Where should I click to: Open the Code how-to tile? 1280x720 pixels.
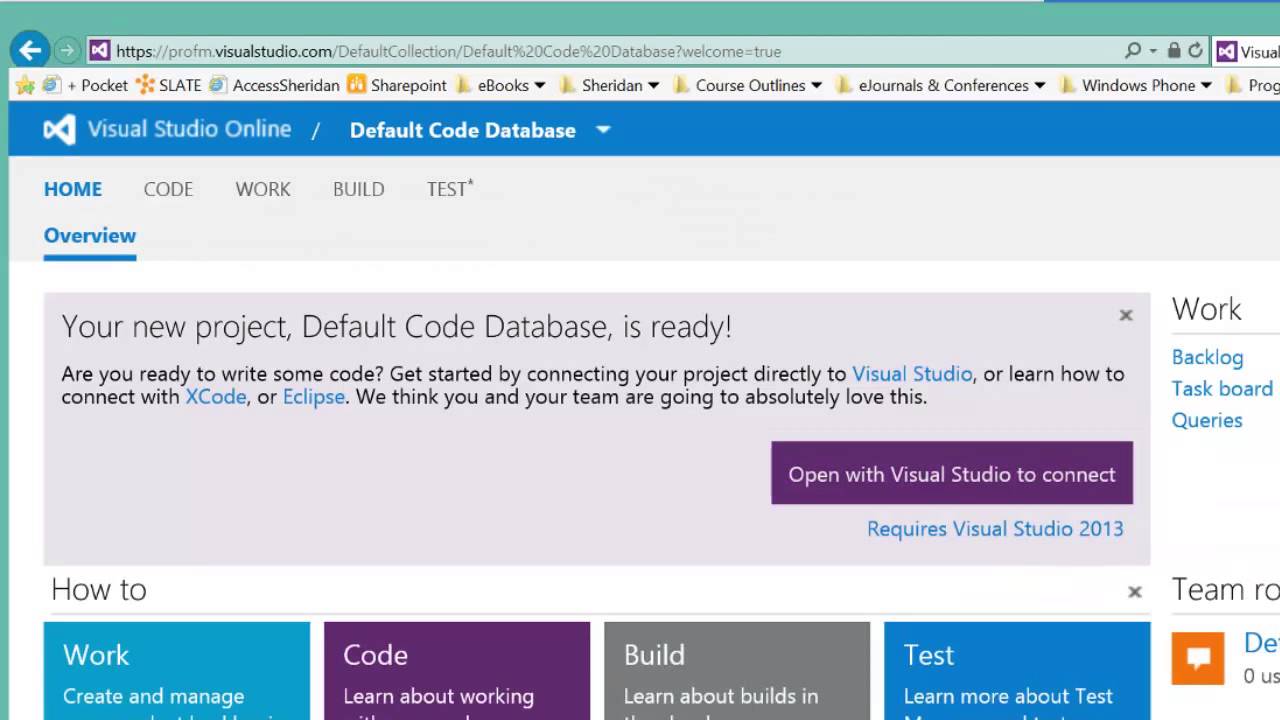point(457,670)
